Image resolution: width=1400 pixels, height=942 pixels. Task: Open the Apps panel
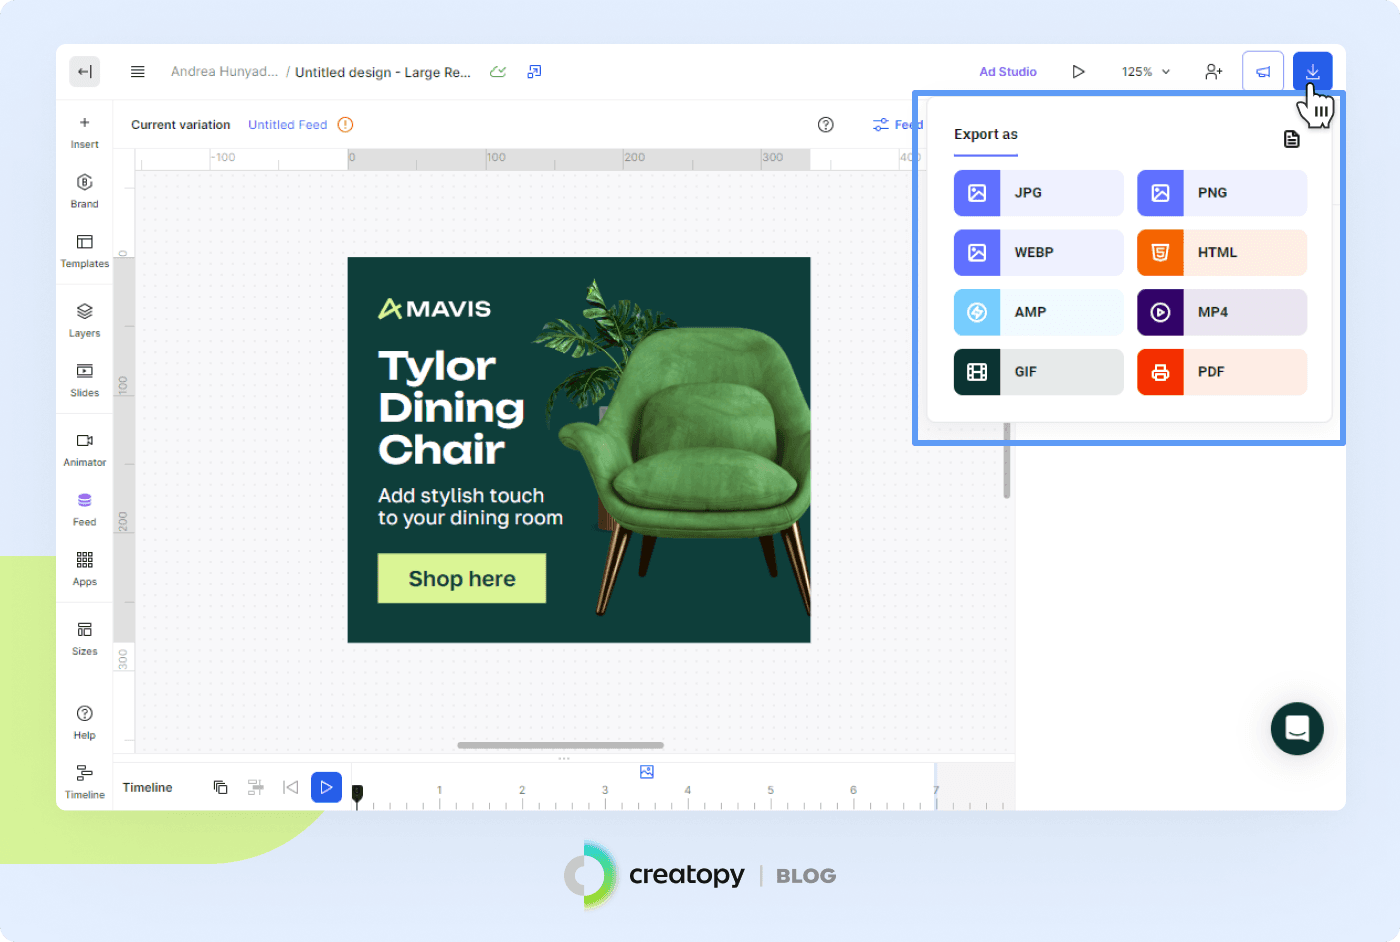84,567
